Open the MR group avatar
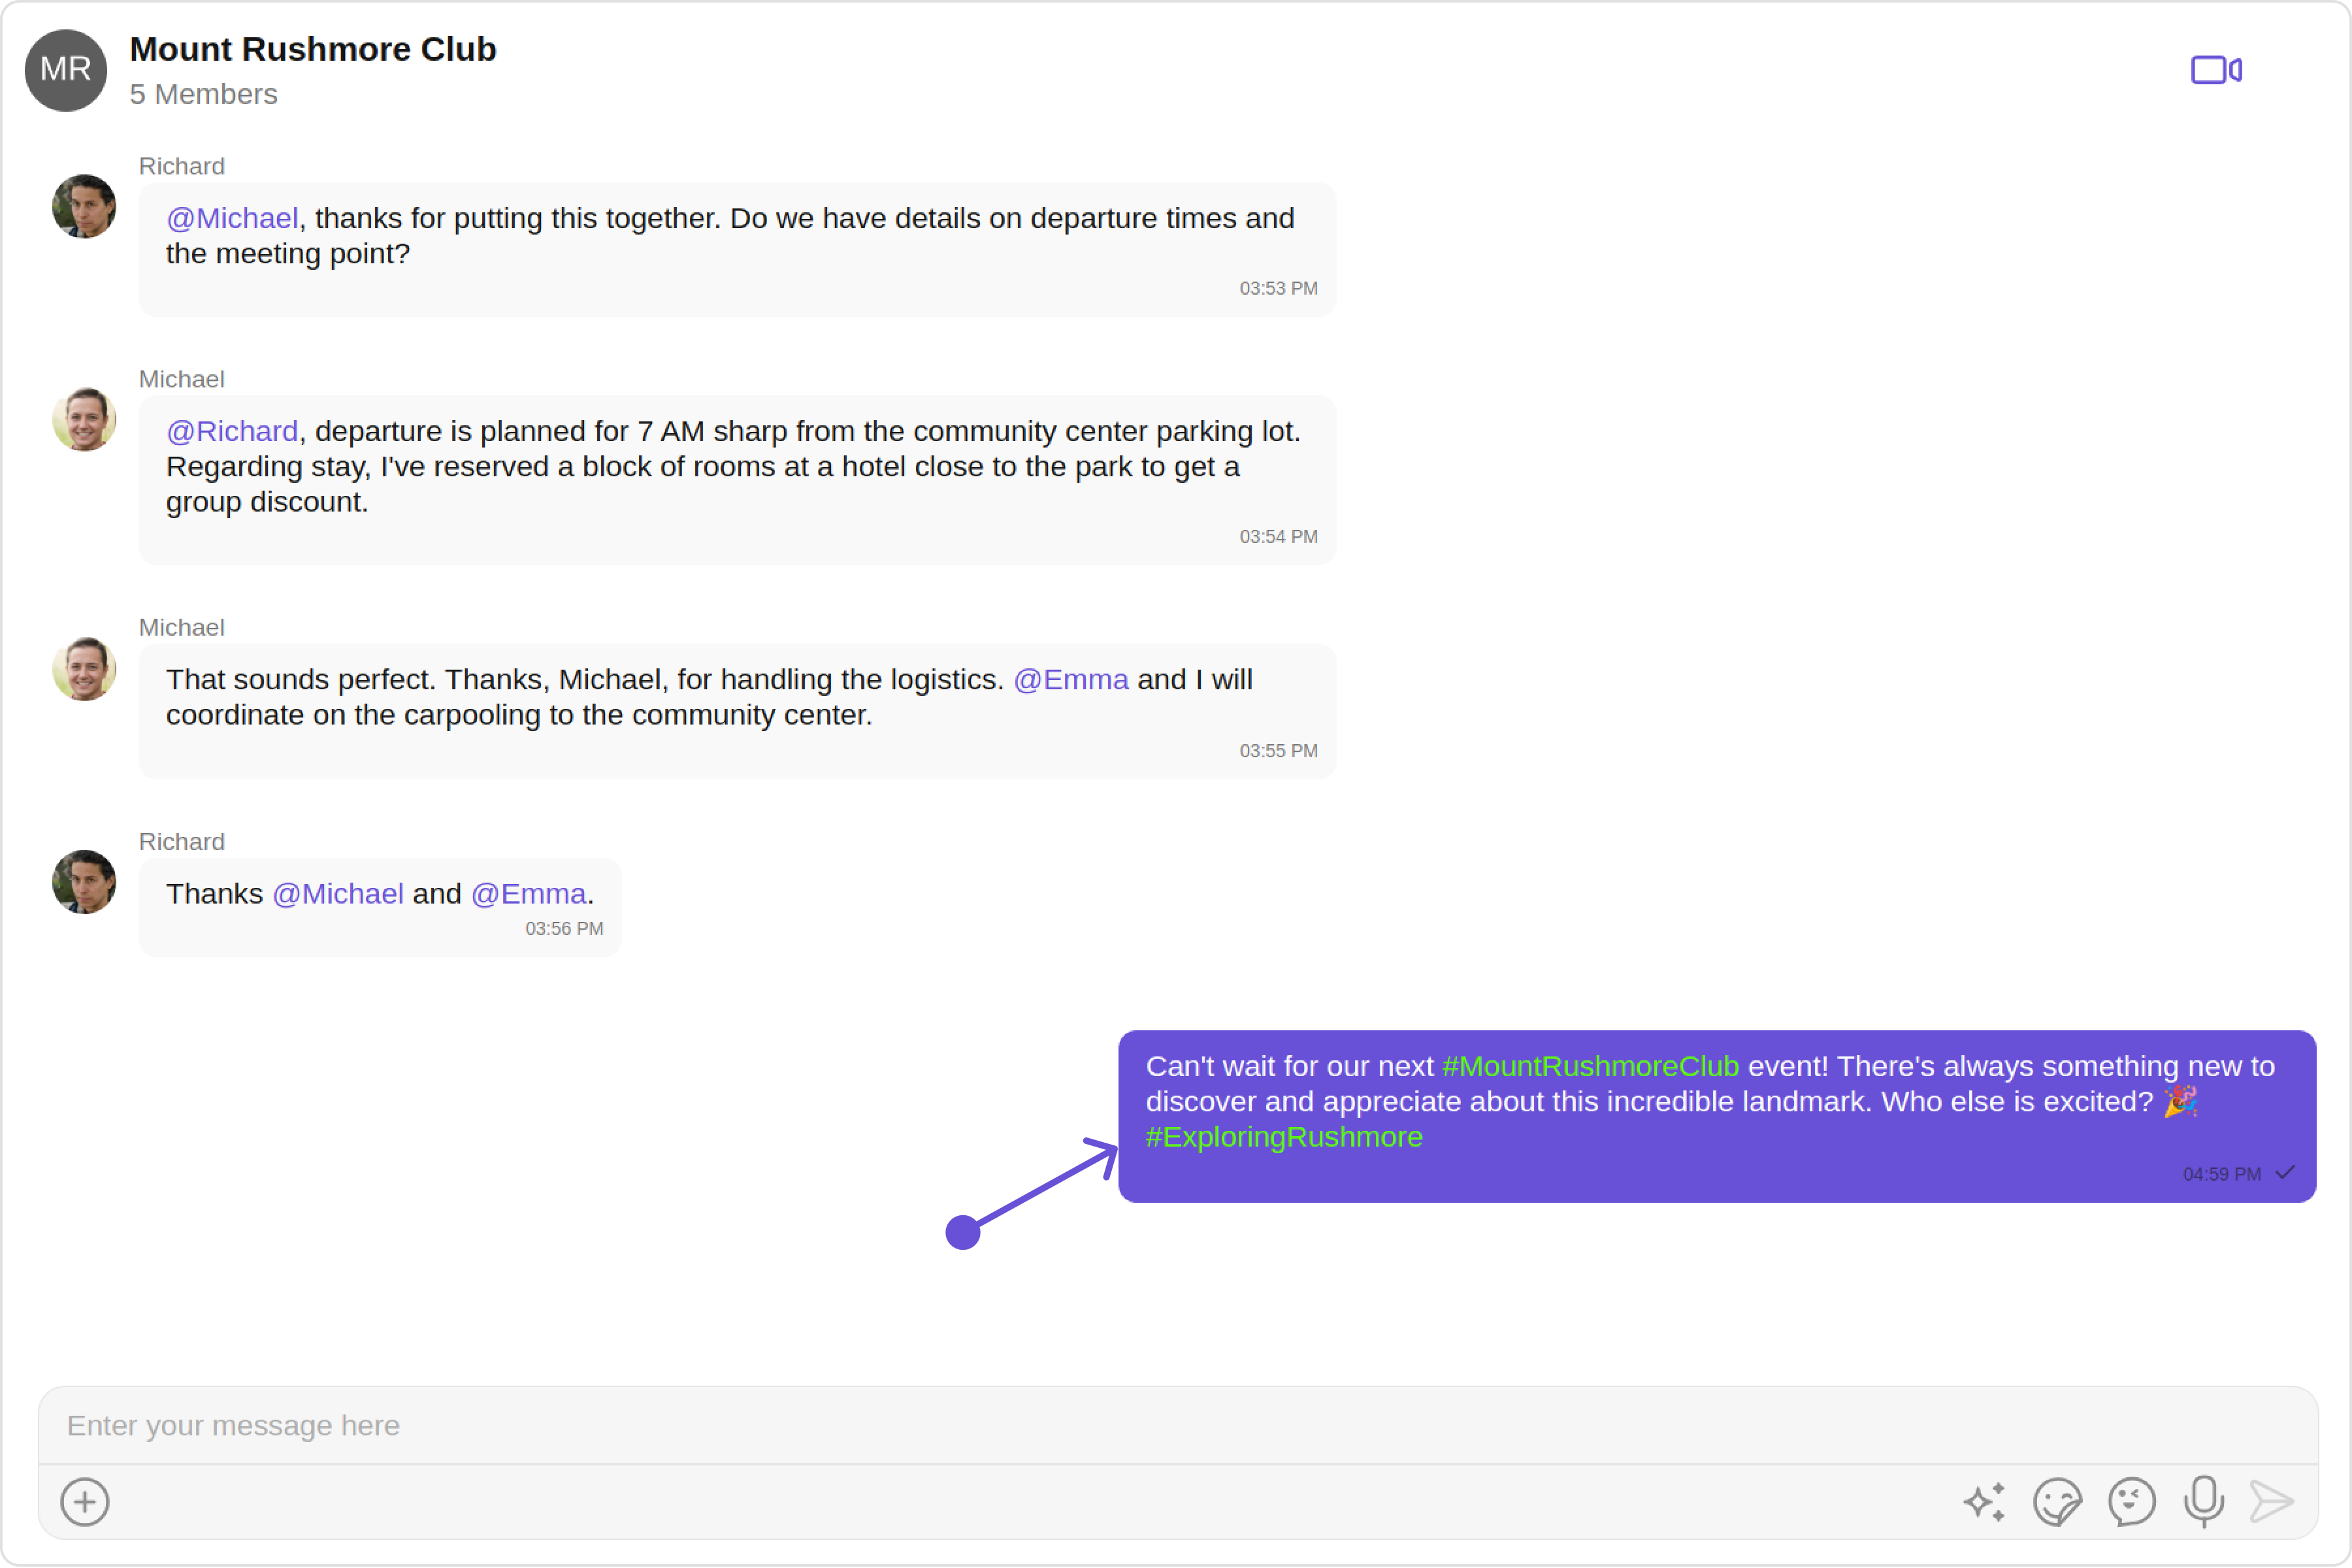This screenshot has height=1568, width=2352. 66,70
